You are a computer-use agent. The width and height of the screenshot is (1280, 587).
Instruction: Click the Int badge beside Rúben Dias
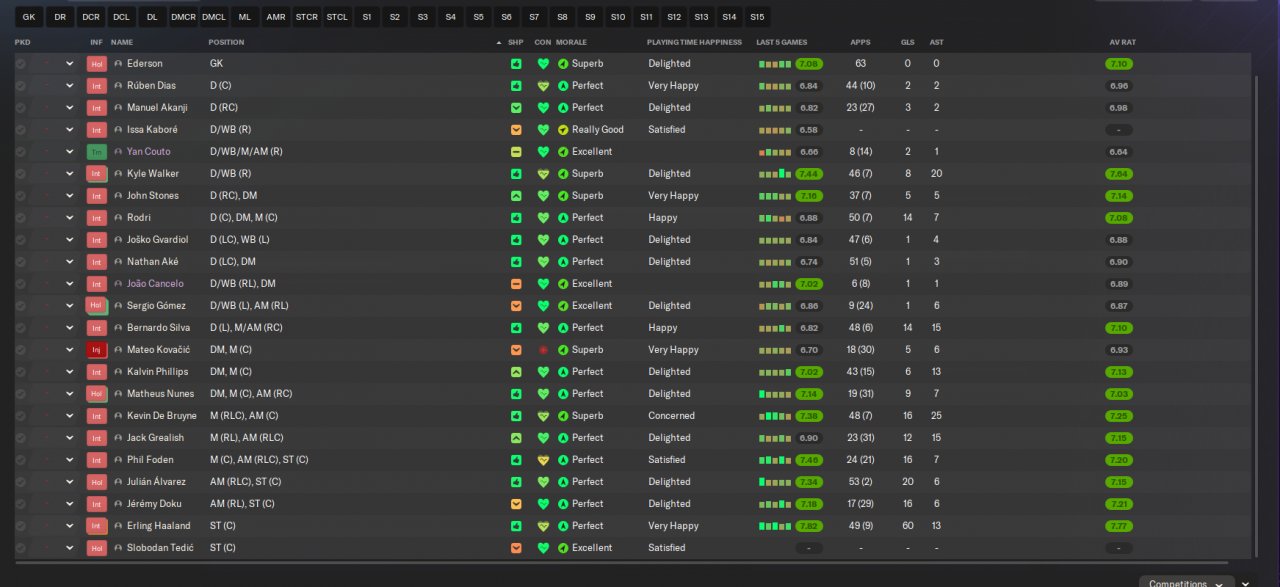tap(96, 86)
